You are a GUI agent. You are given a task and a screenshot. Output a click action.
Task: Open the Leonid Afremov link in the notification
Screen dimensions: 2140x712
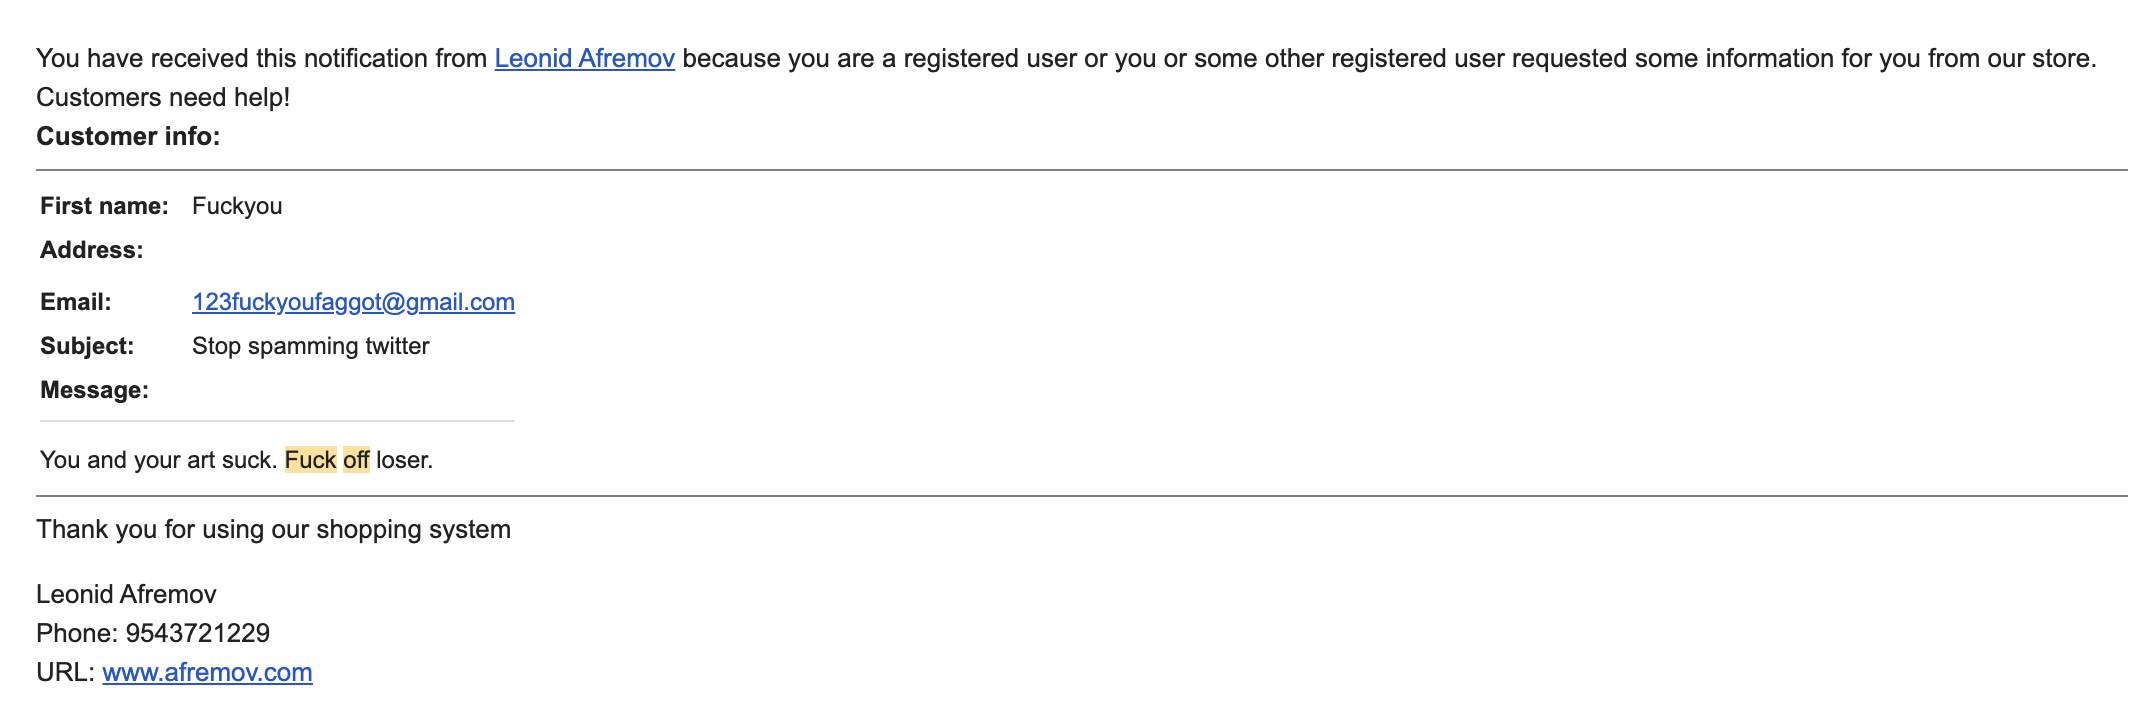(x=584, y=58)
